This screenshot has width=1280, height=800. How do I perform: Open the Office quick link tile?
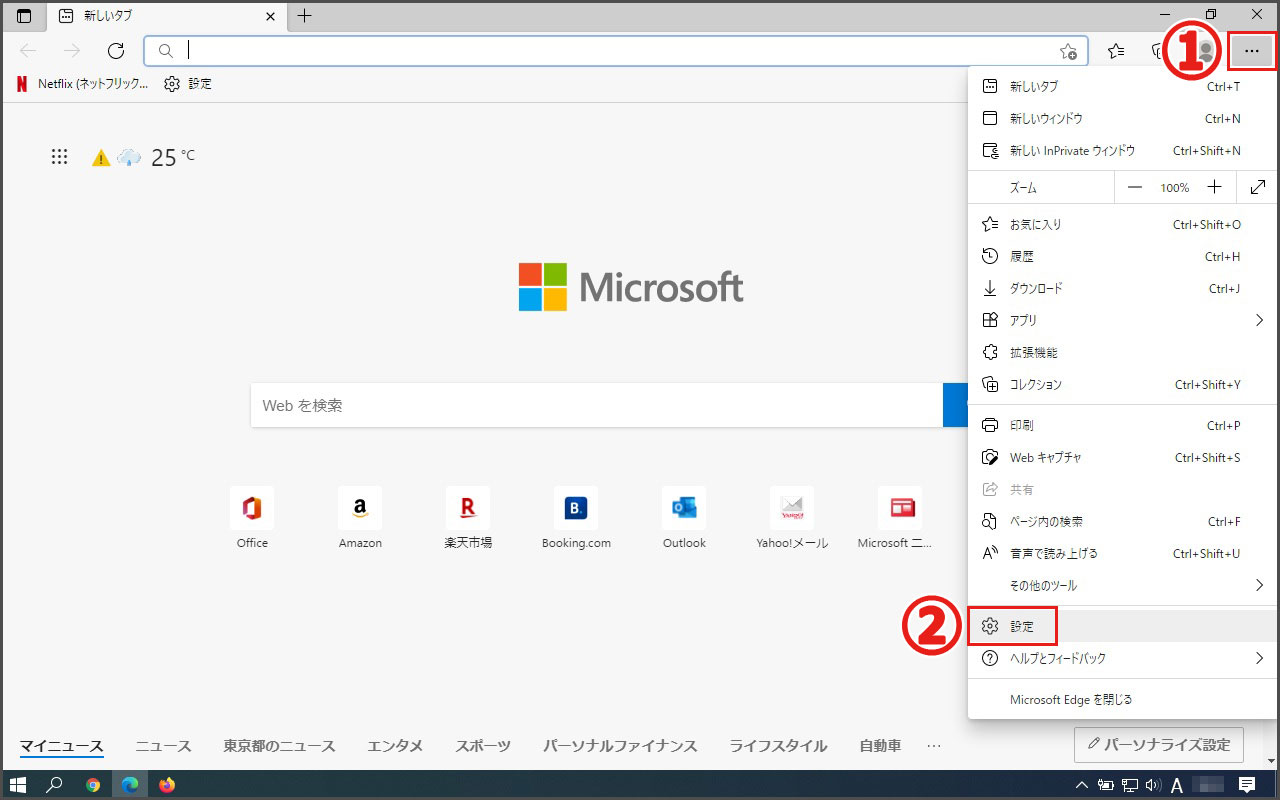252,519
